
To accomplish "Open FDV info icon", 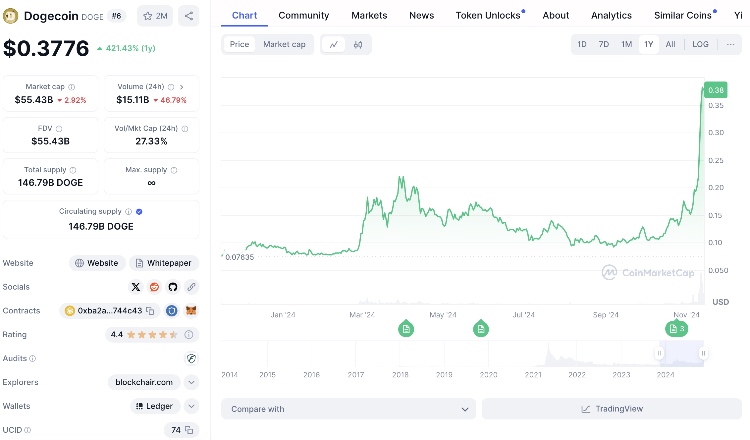I will pyautogui.click(x=59, y=129).
